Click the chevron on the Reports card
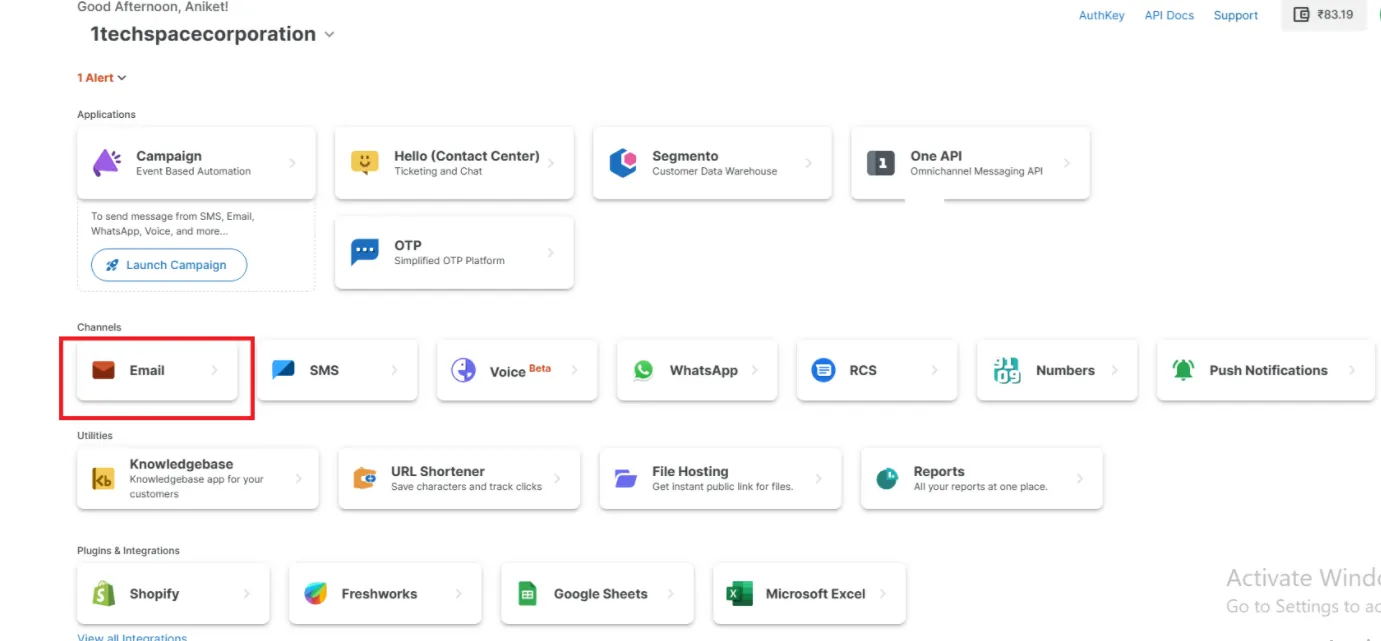This screenshot has height=641, width=1381. click(x=1080, y=479)
